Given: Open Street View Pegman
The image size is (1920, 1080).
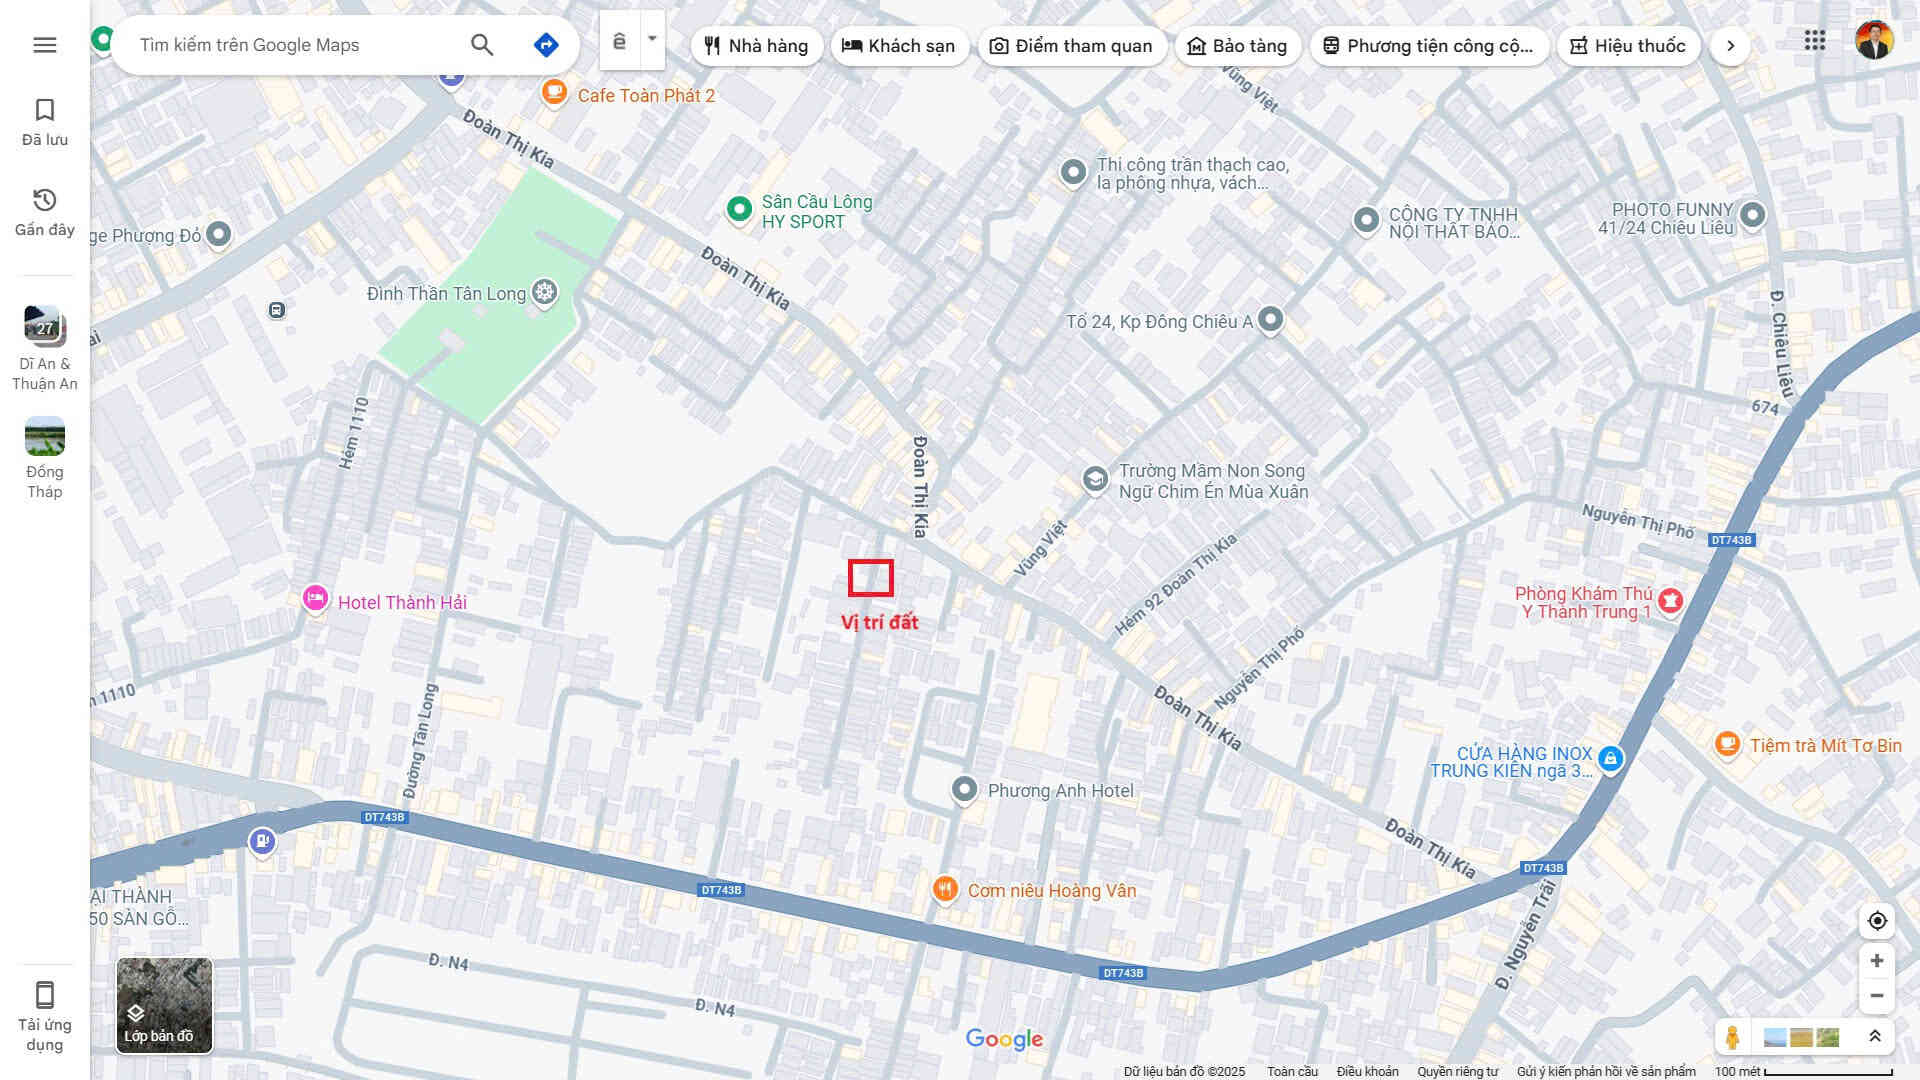Looking at the screenshot, I should pos(1732,1037).
